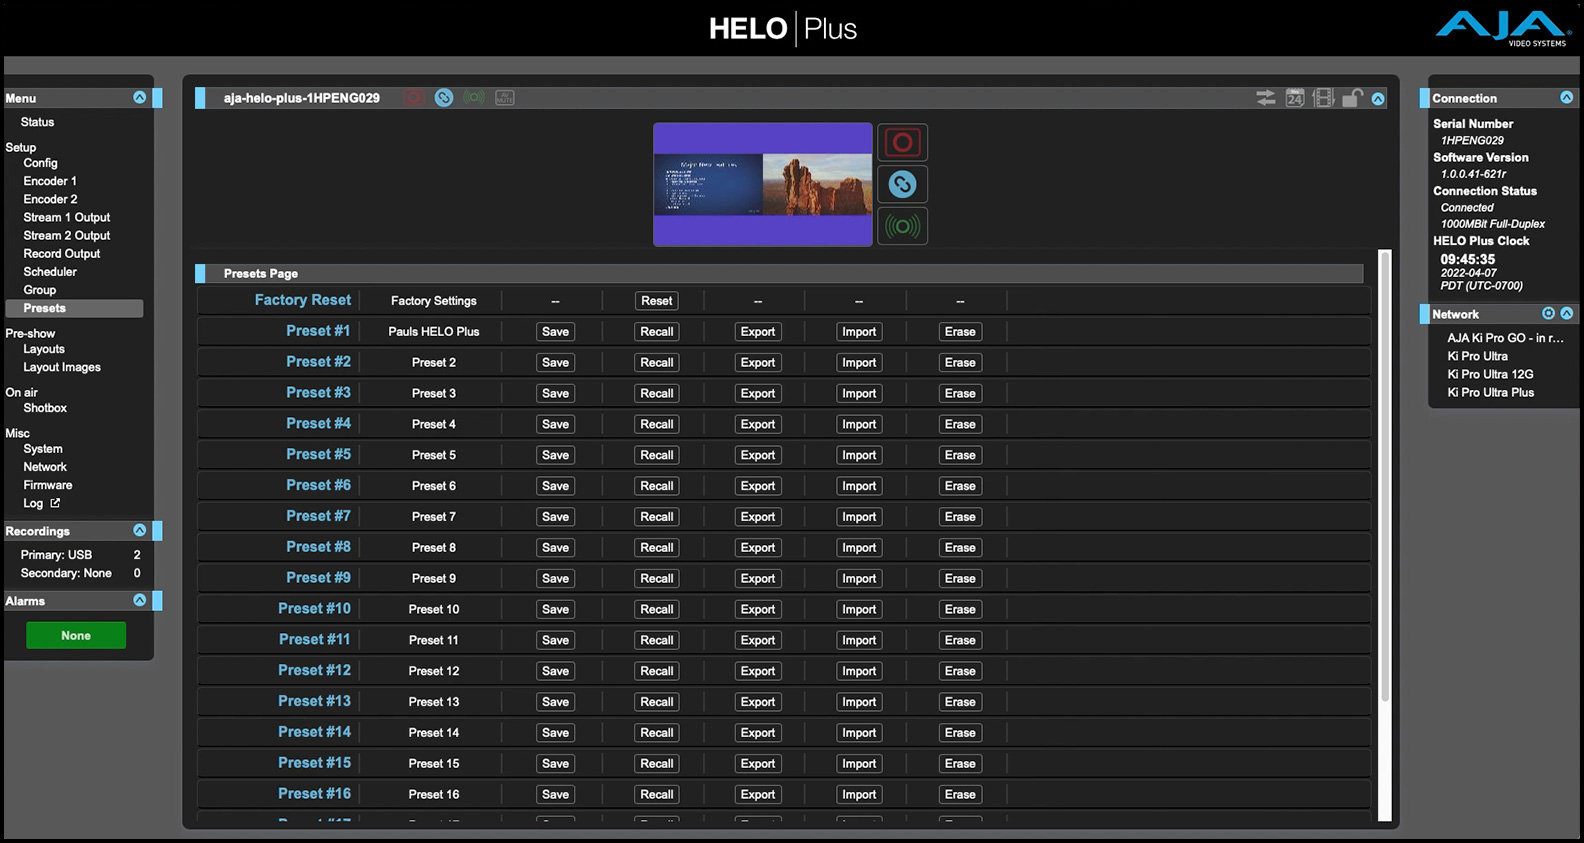Toggle the AV Mute icon in header
This screenshot has height=843, width=1584.
(505, 98)
